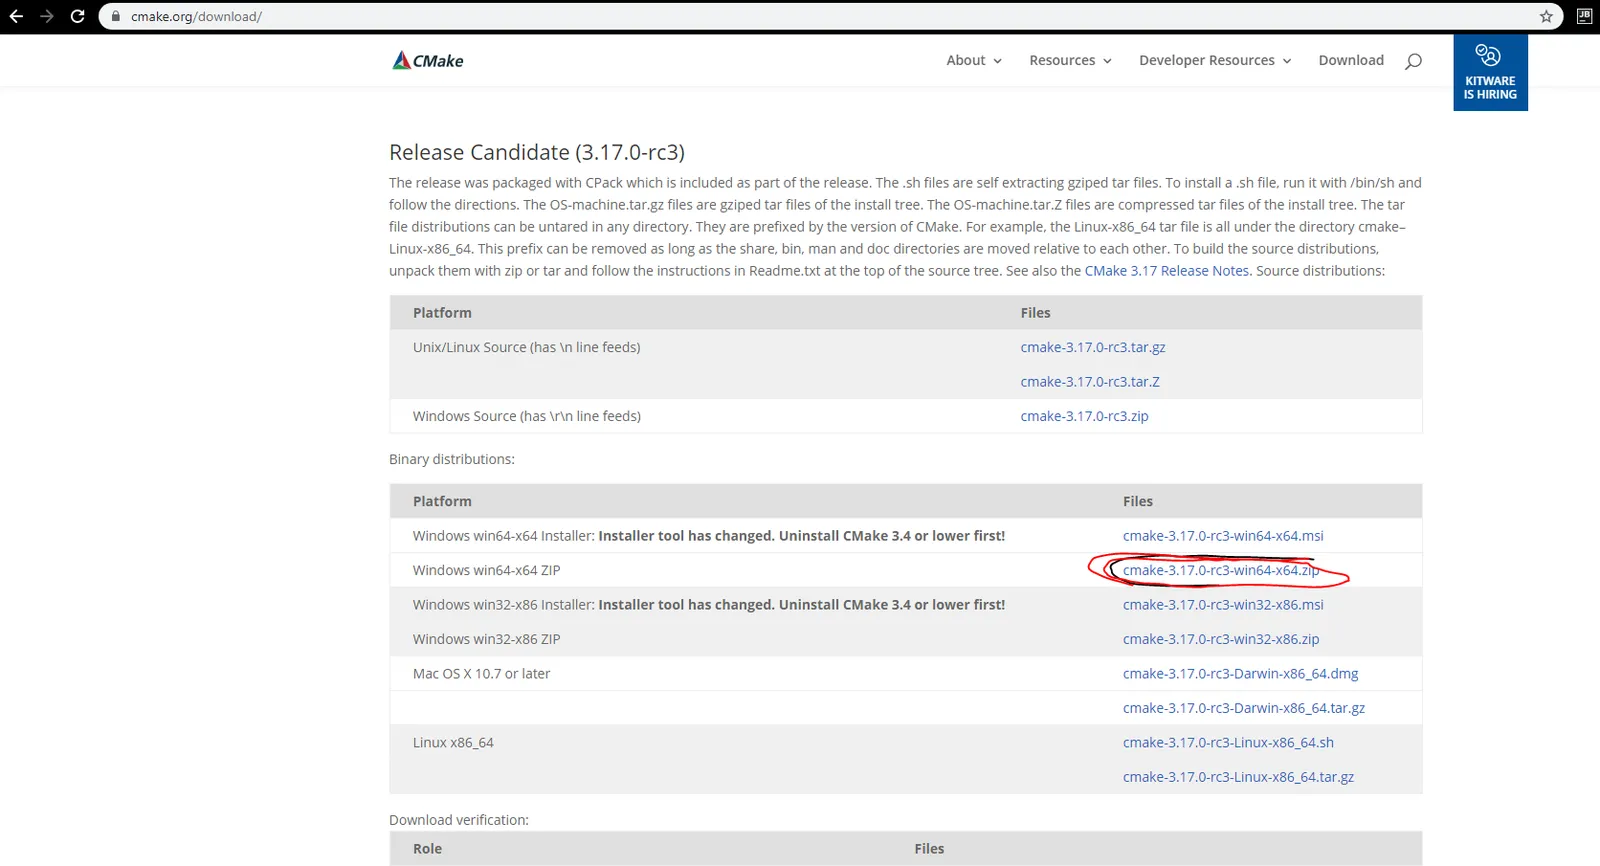1600x866 pixels.
Task: Expand the Developer Resources menu
Action: pyautogui.click(x=1215, y=60)
